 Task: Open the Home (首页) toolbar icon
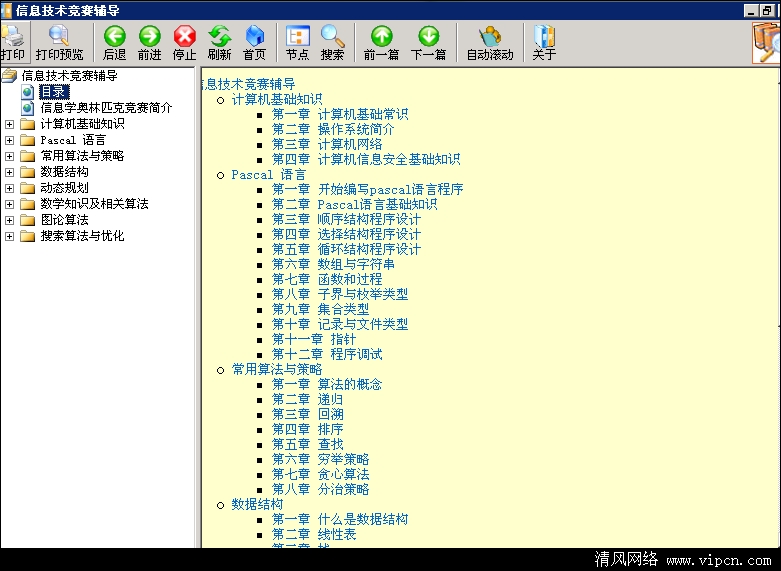pyautogui.click(x=255, y=37)
